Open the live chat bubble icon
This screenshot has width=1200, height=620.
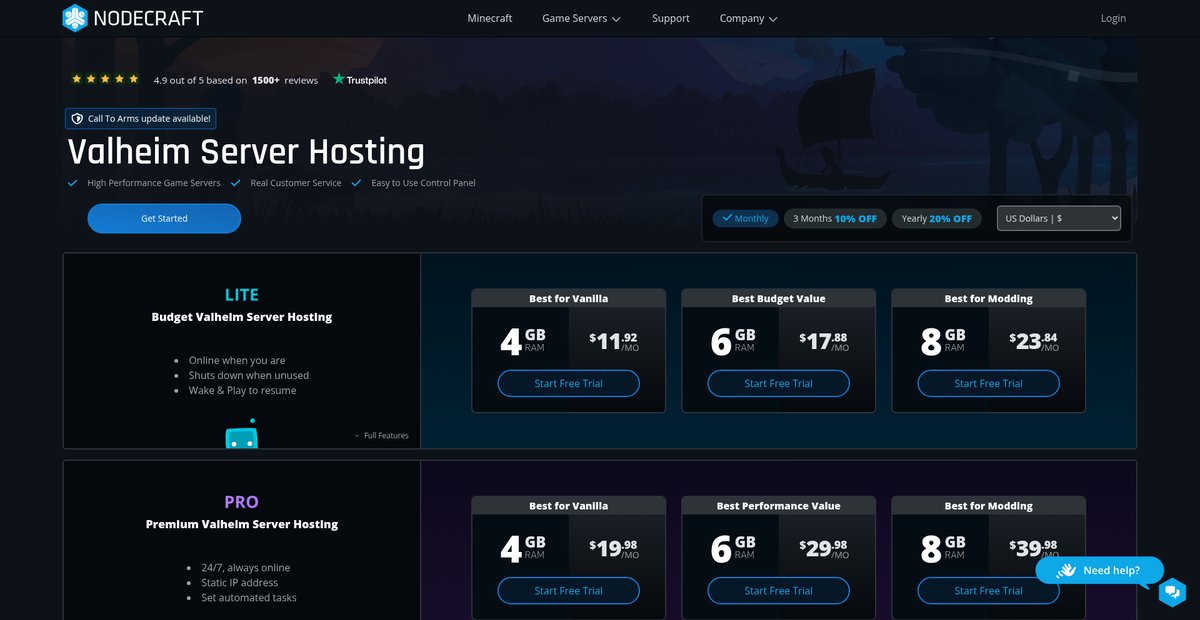pyautogui.click(x=1172, y=593)
